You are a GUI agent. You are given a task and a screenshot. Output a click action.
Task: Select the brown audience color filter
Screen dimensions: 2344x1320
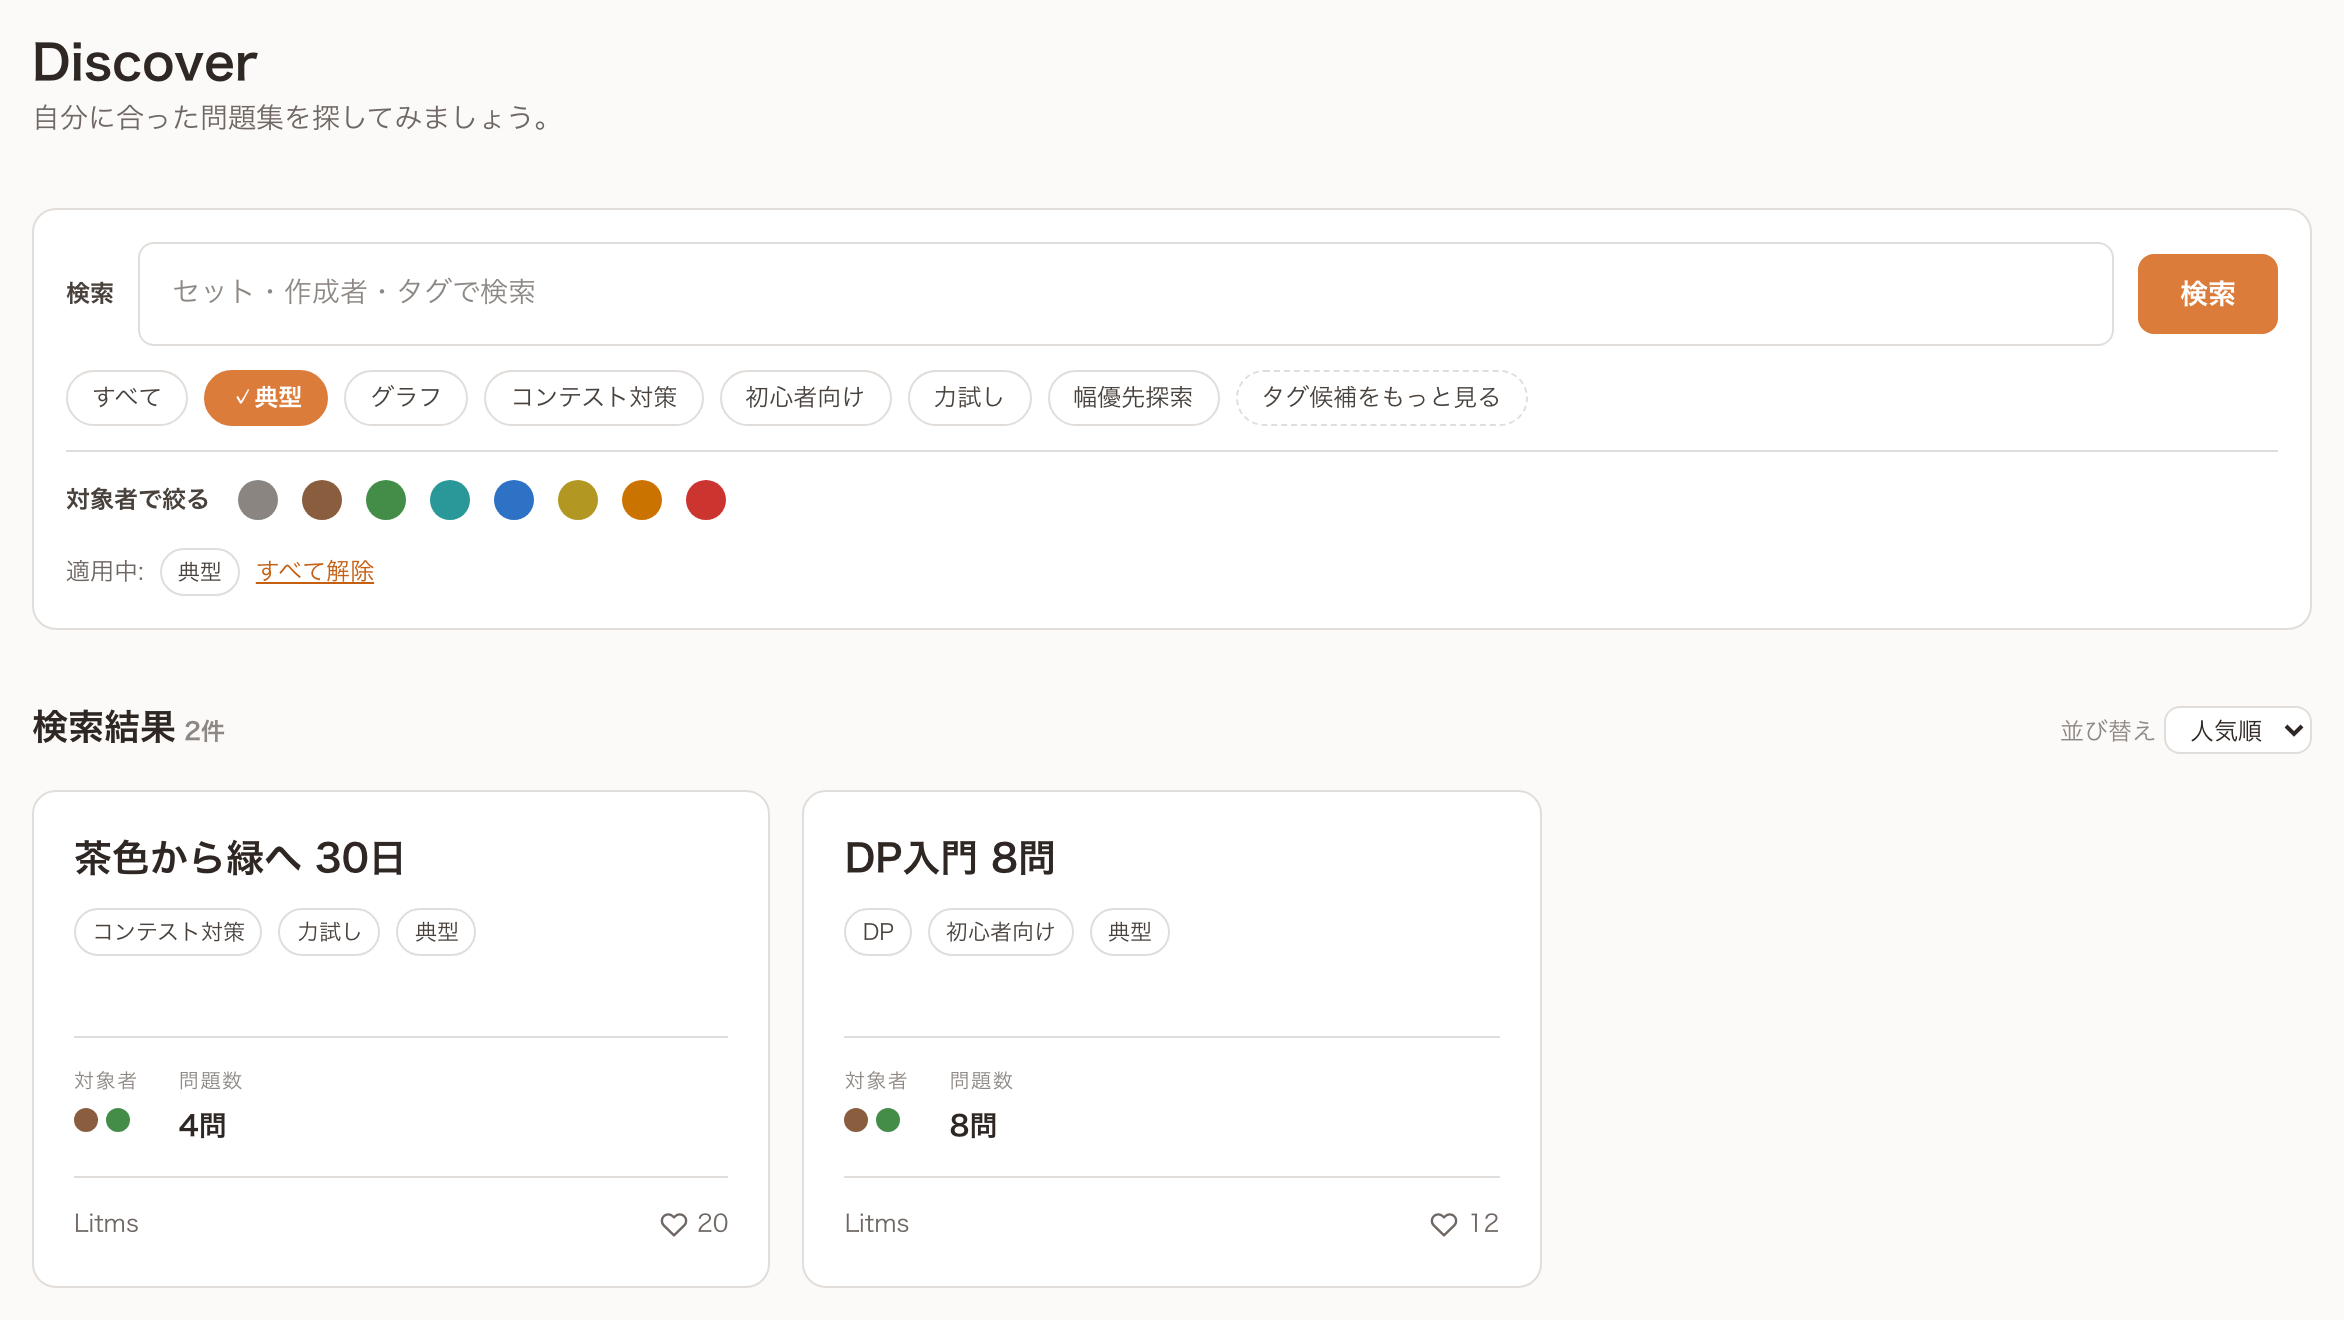click(322, 500)
